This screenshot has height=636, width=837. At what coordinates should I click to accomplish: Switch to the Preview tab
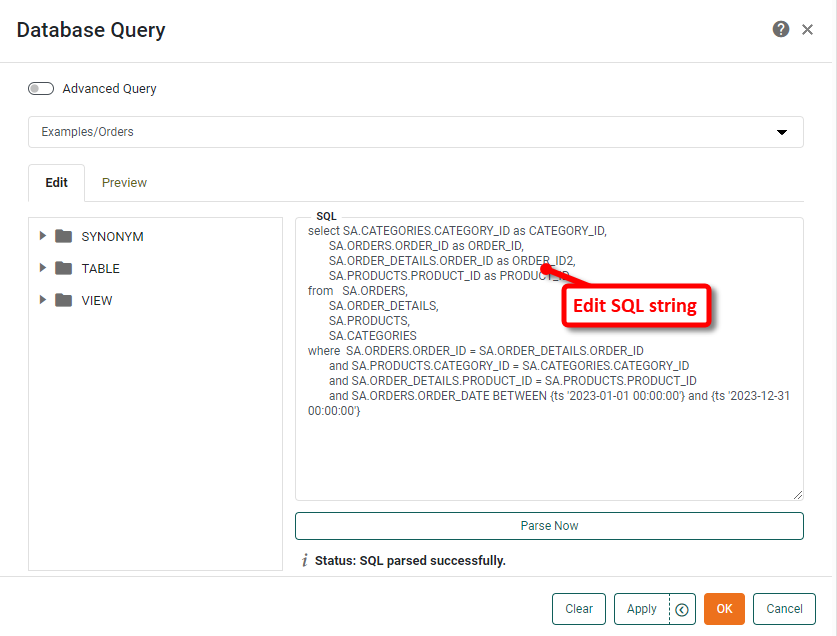(124, 182)
